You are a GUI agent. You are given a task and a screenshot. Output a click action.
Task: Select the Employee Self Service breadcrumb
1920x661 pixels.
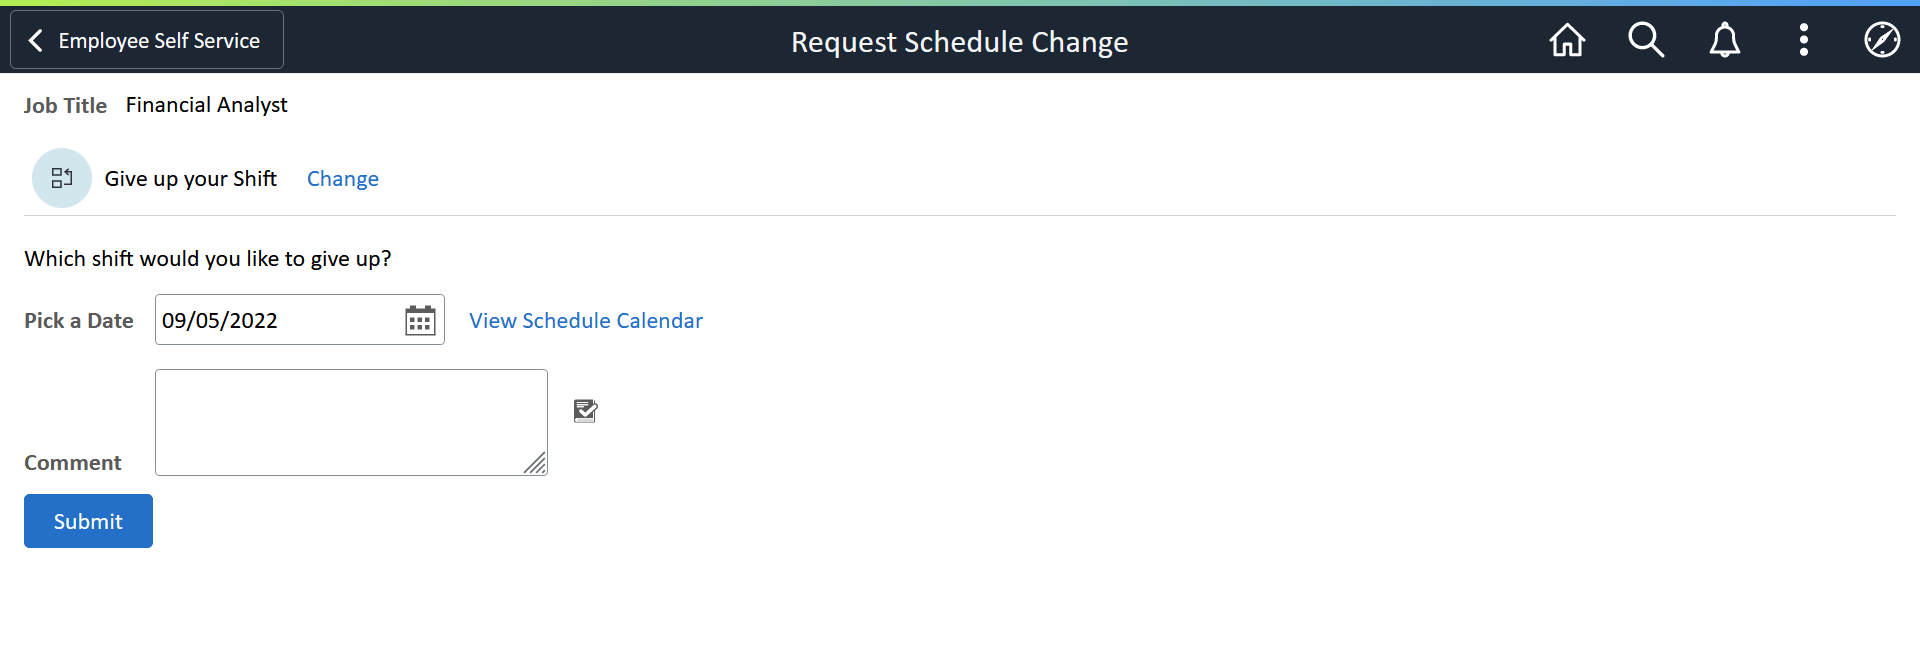[160, 40]
